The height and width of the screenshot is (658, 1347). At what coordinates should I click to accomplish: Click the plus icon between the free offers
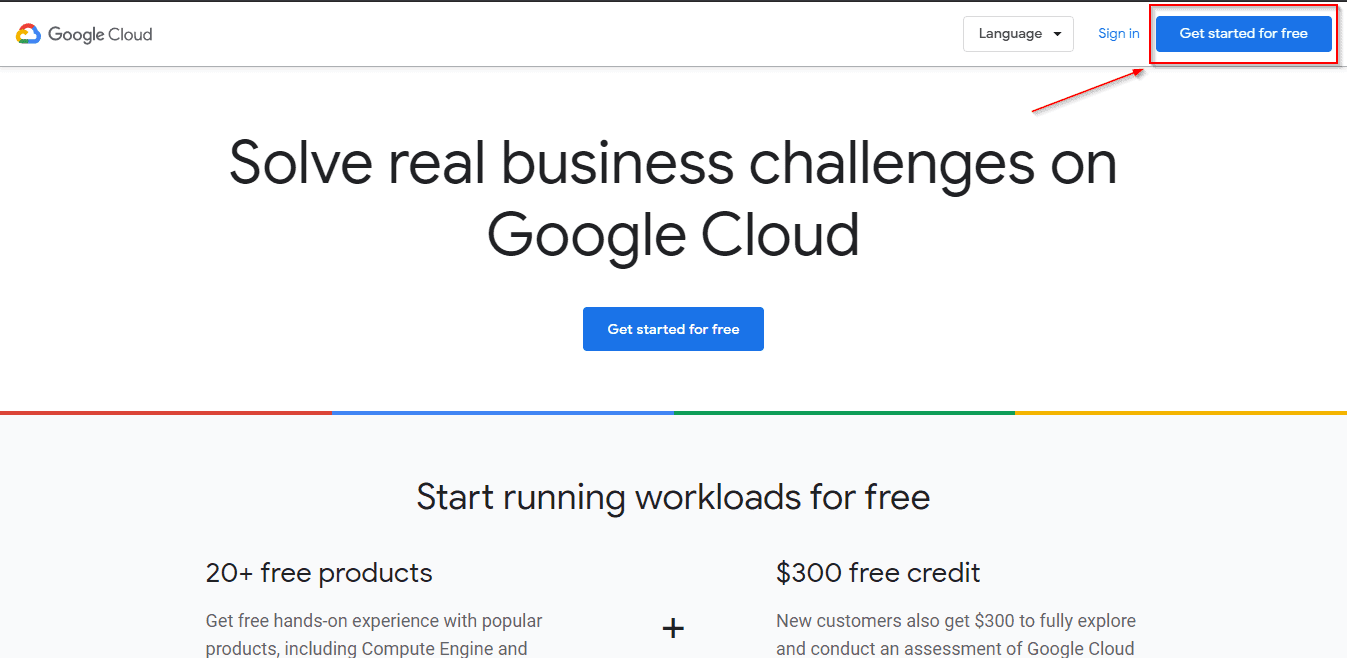(673, 628)
